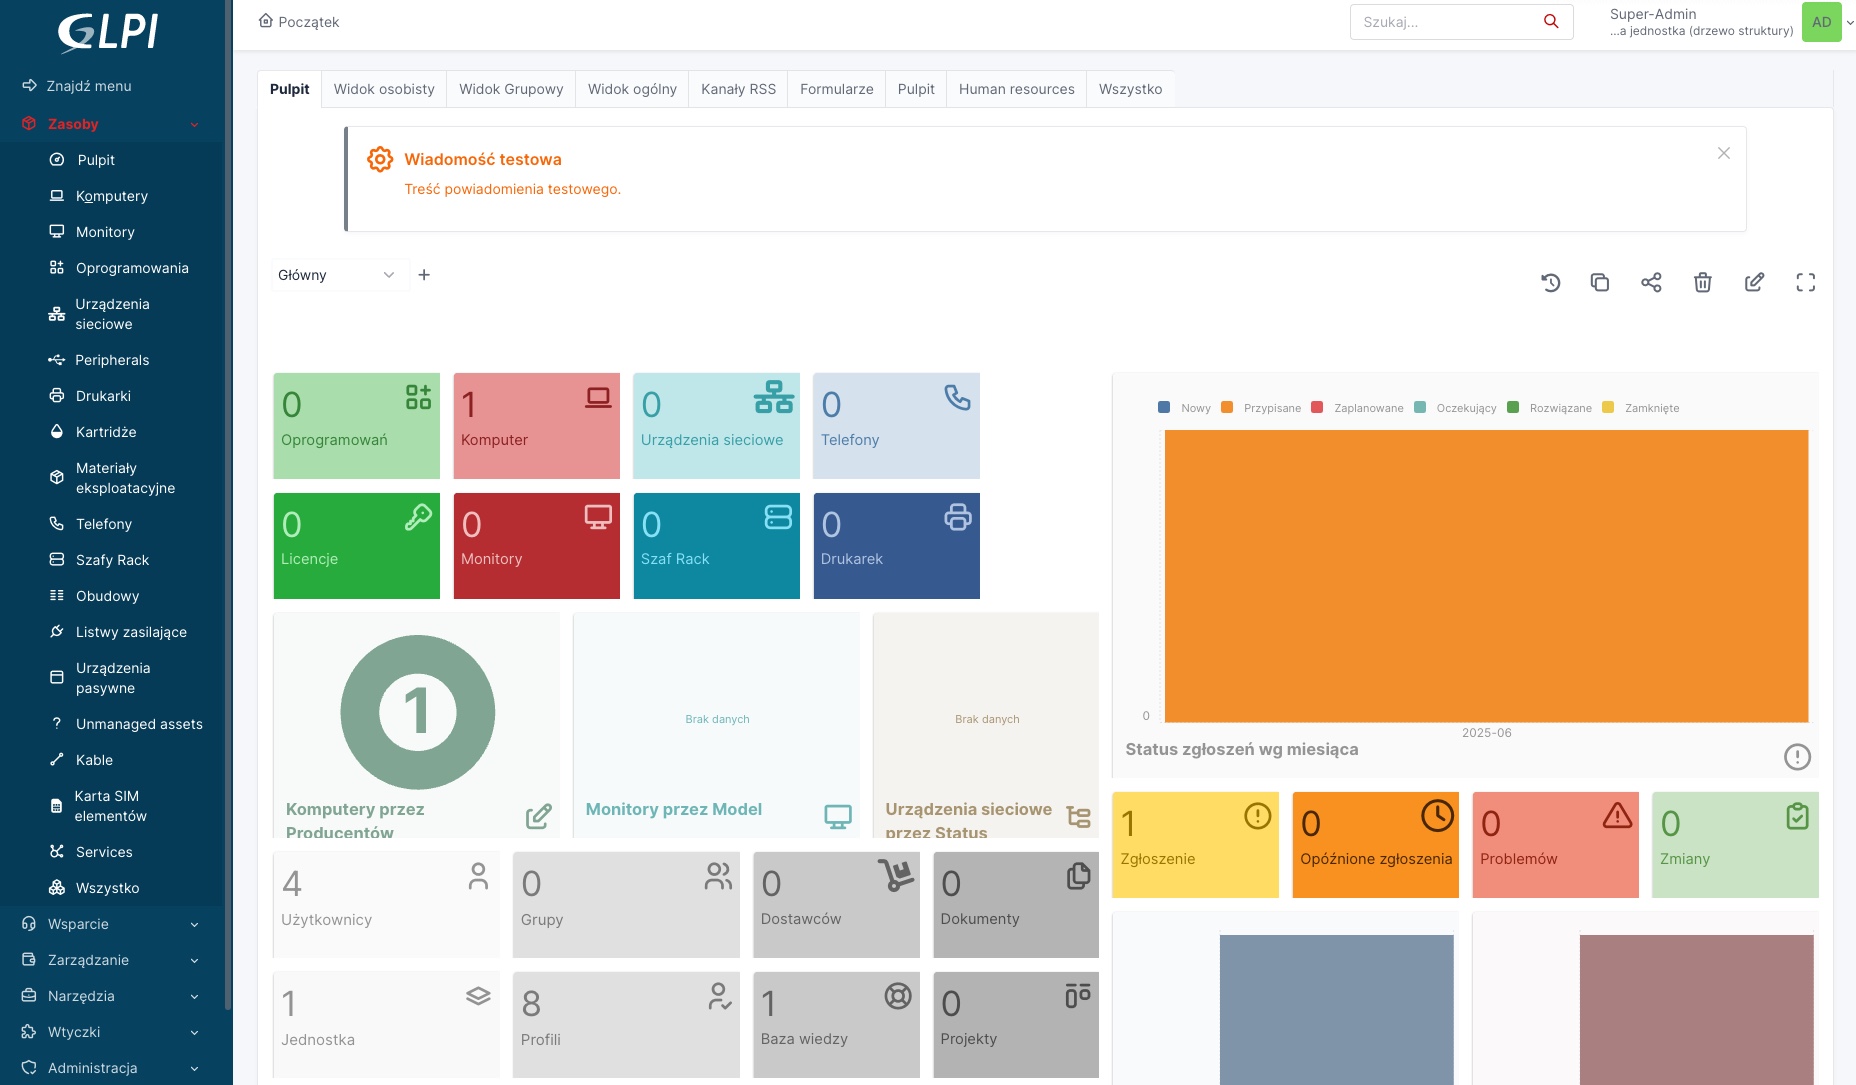Add a new dashboard with plus icon

click(x=424, y=275)
